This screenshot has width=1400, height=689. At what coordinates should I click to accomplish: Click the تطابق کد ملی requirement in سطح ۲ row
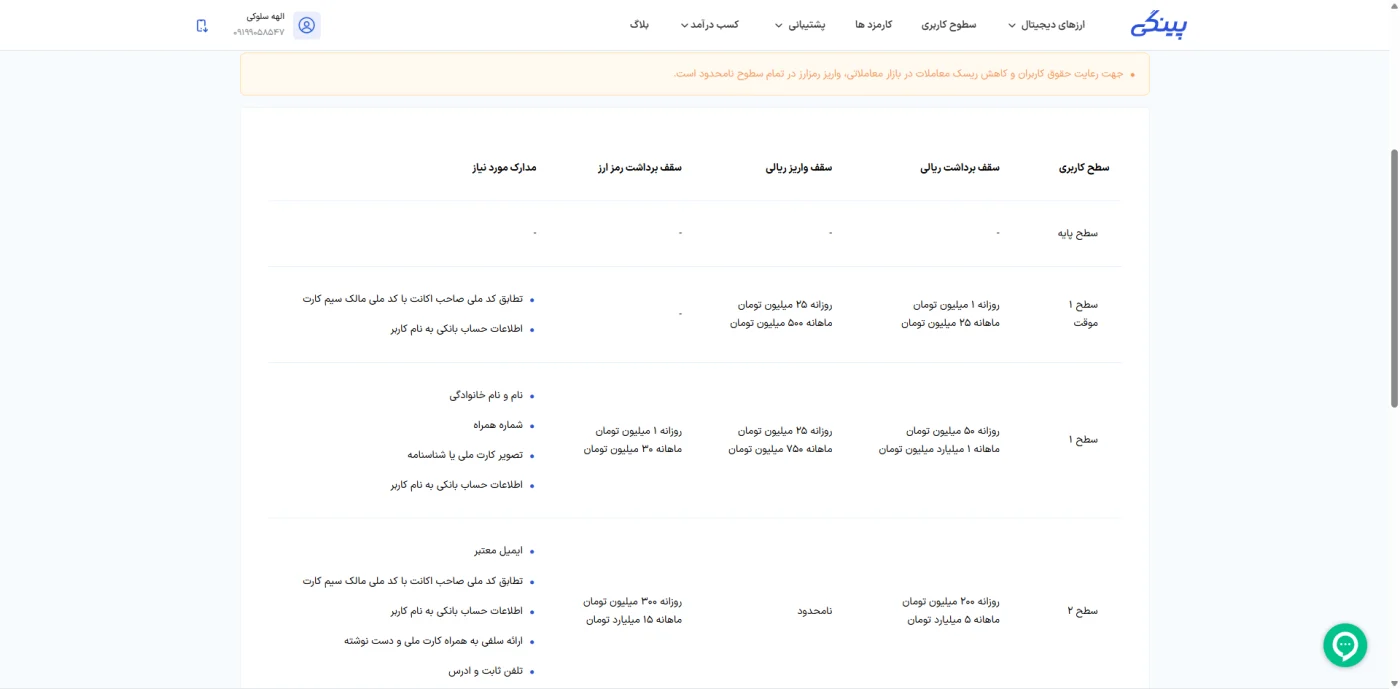tap(413, 581)
